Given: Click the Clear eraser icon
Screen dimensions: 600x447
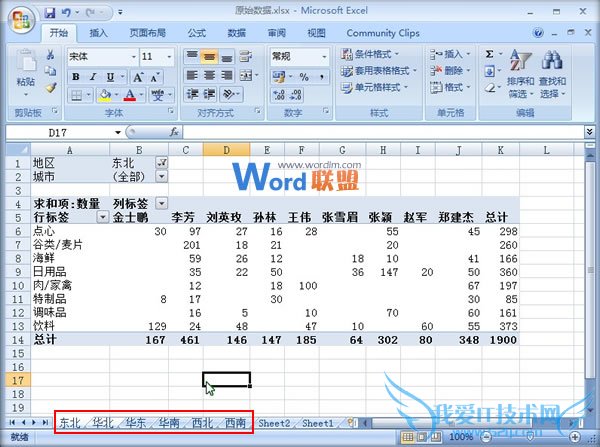Looking at the screenshot, I should [x=490, y=88].
